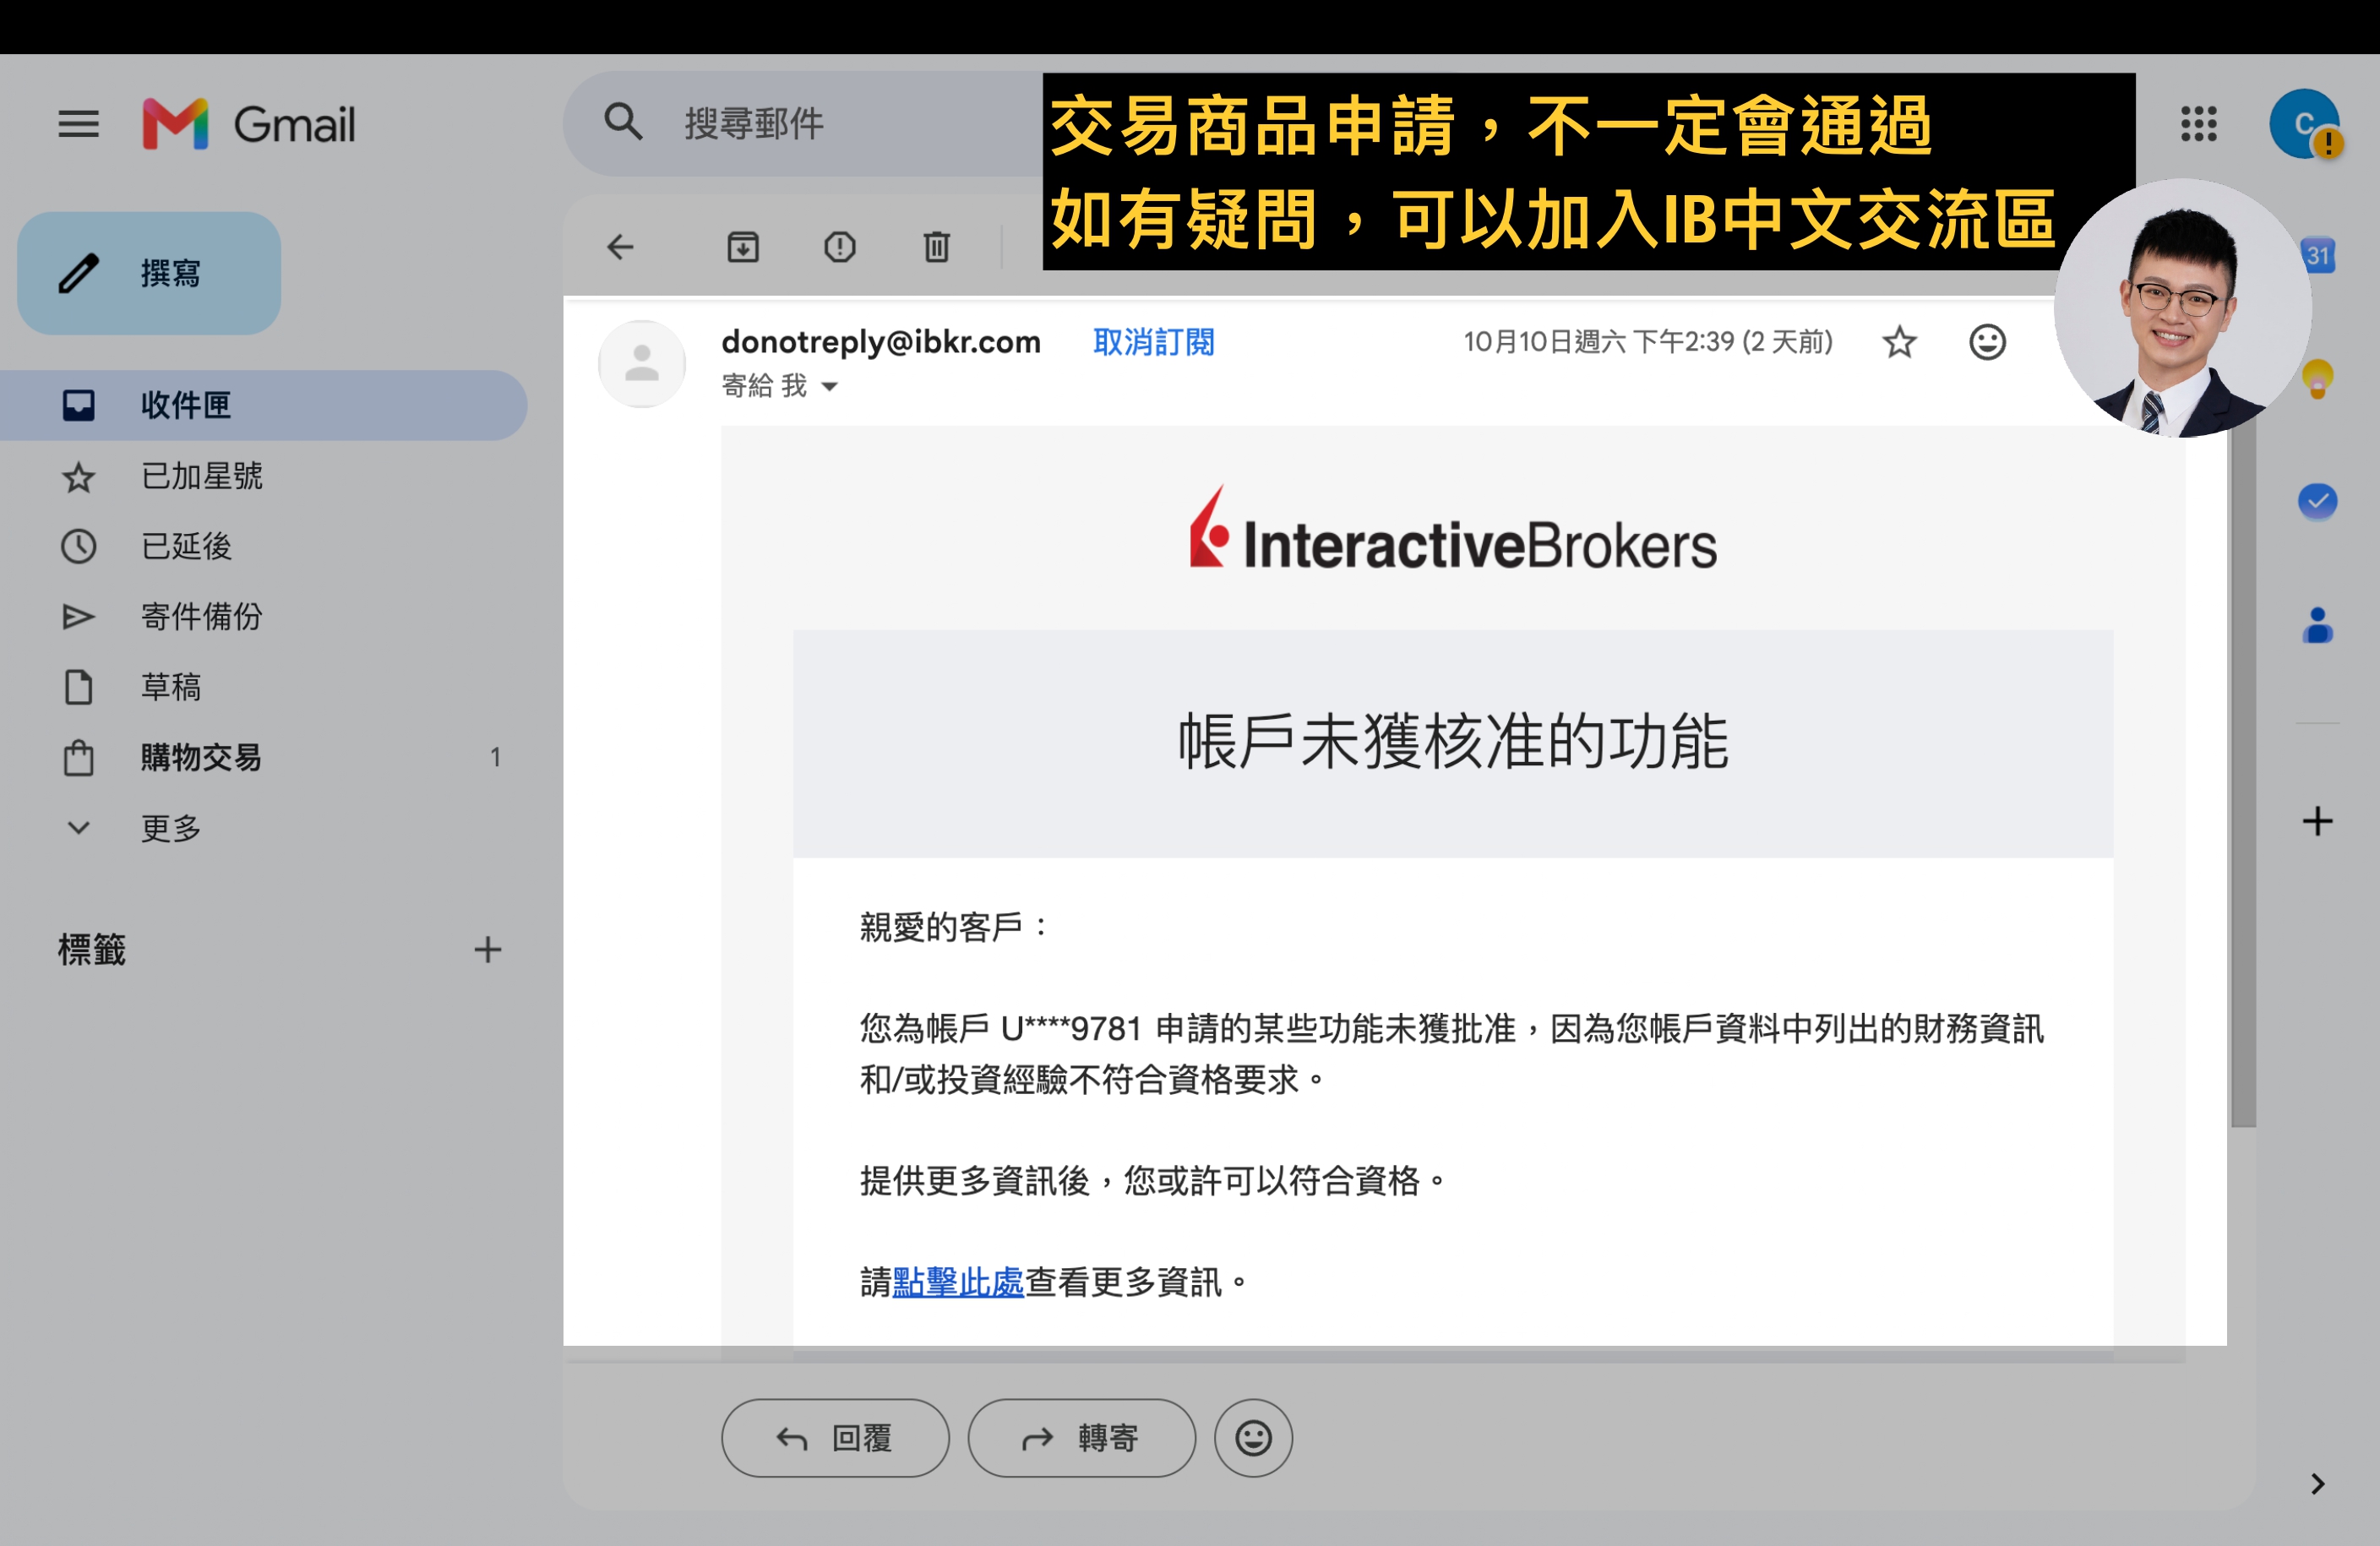Open Google Tasks side panel

(2317, 501)
